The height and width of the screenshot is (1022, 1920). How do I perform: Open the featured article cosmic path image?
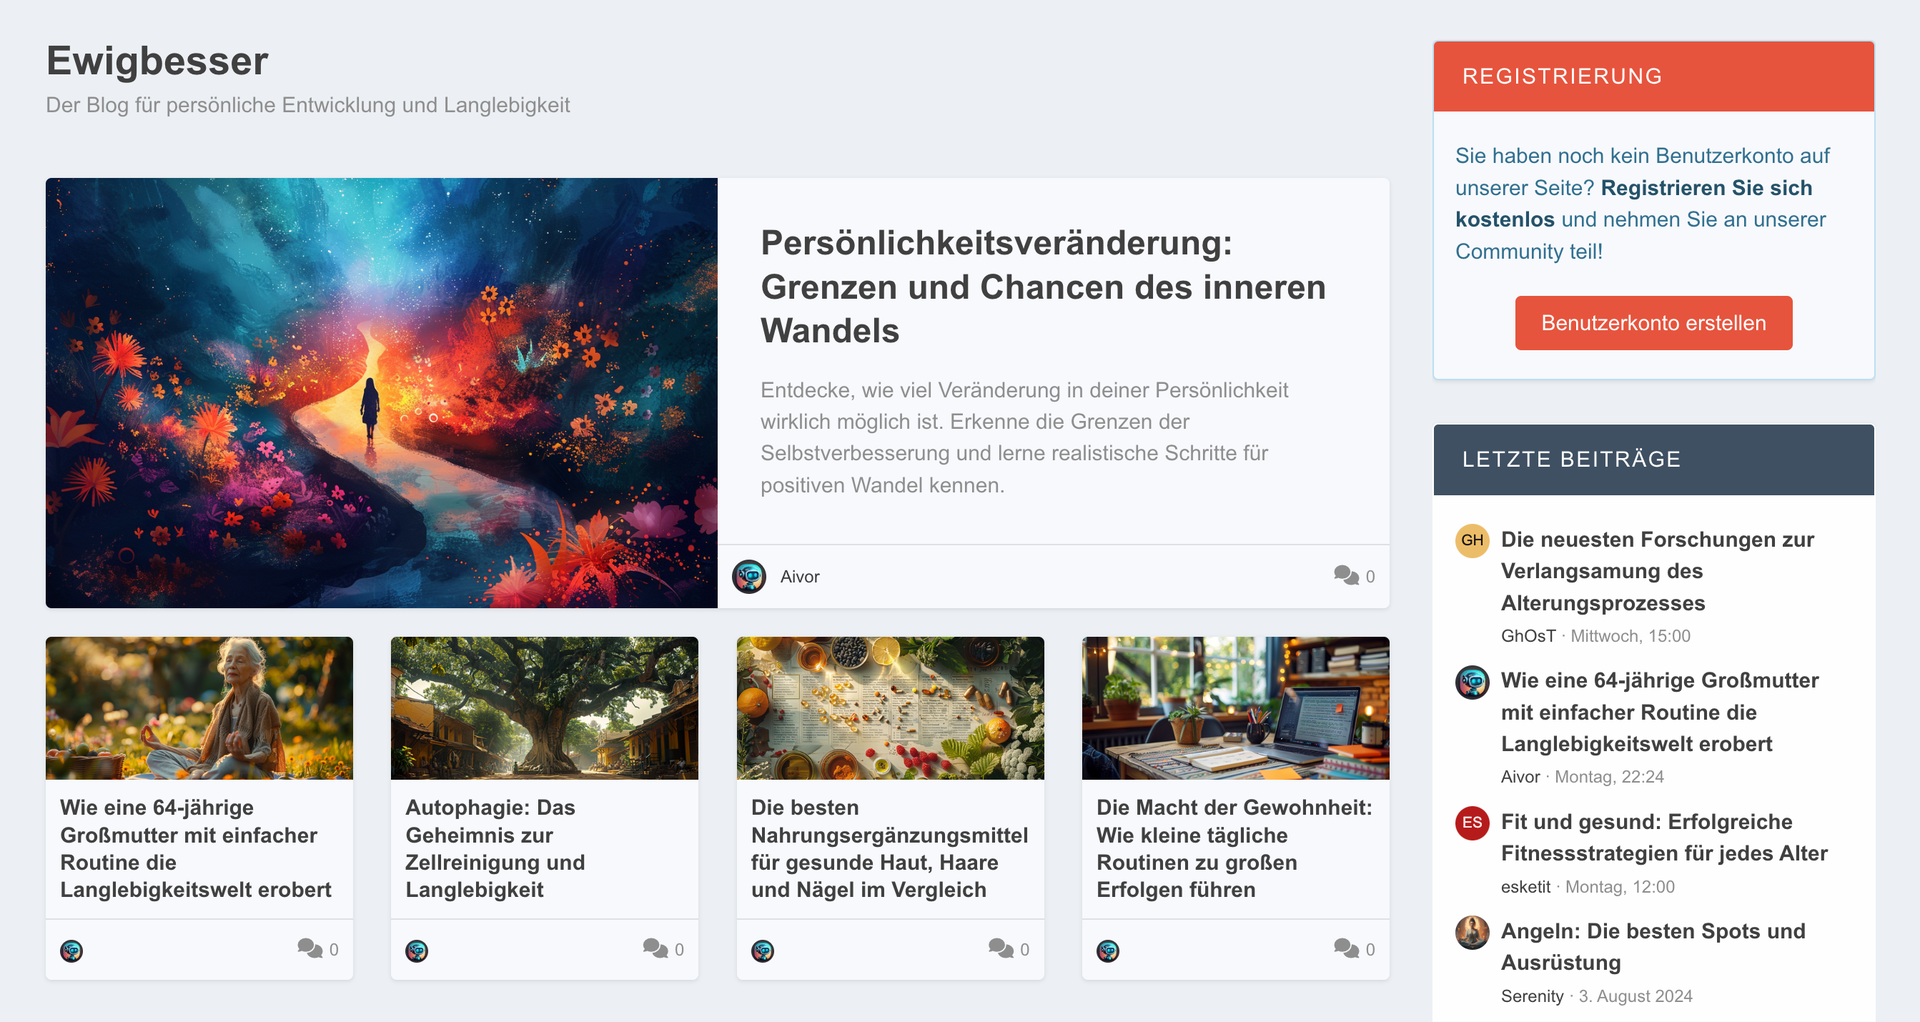coord(381,393)
